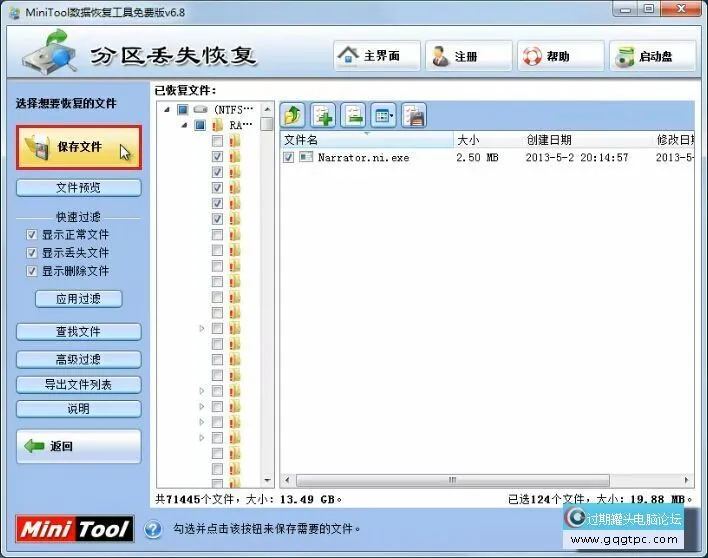Toggle 显示删除文件 checkbox

pyautogui.click(x=31, y=271)
